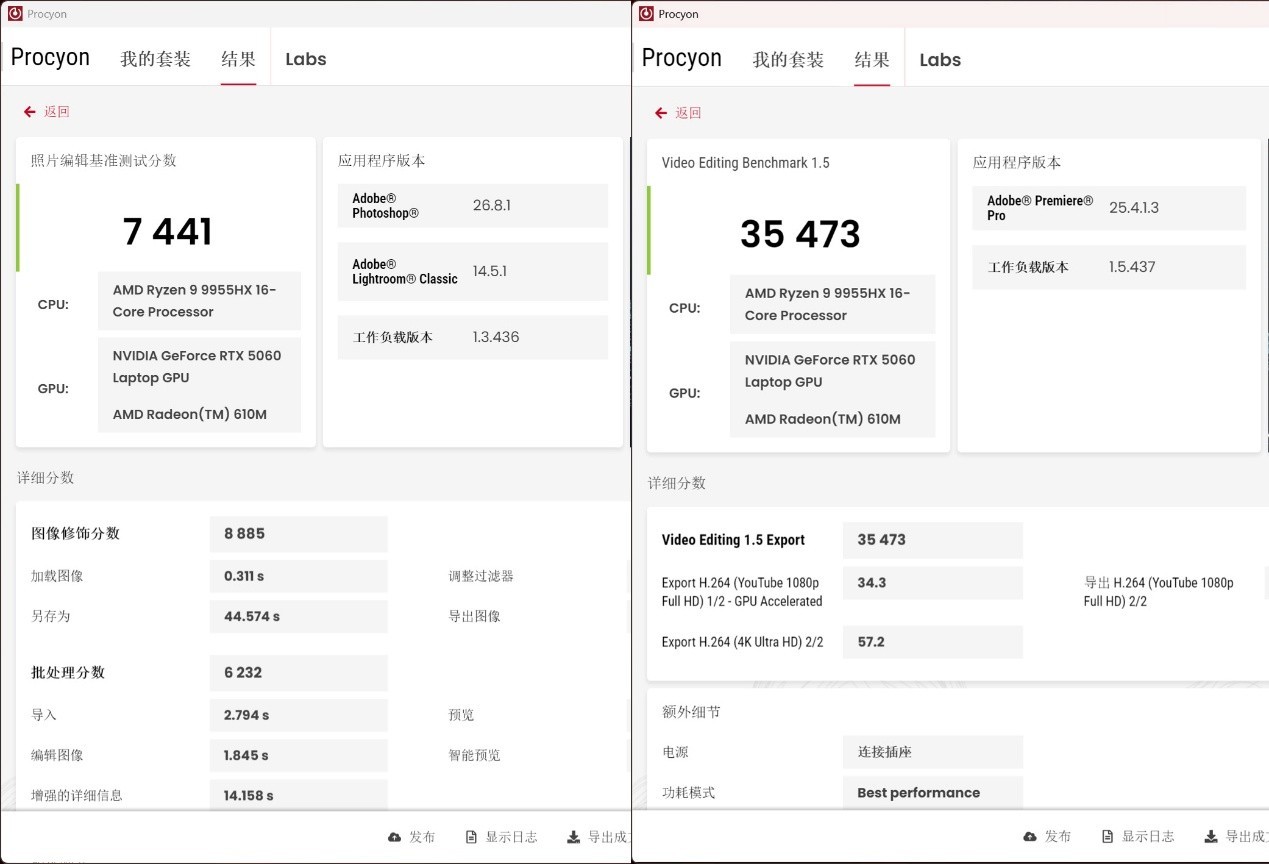Image resolution: width=1269 pixels, height=864 pixels.
Task: Click the back arrow icon in right window
Action: 661,113
